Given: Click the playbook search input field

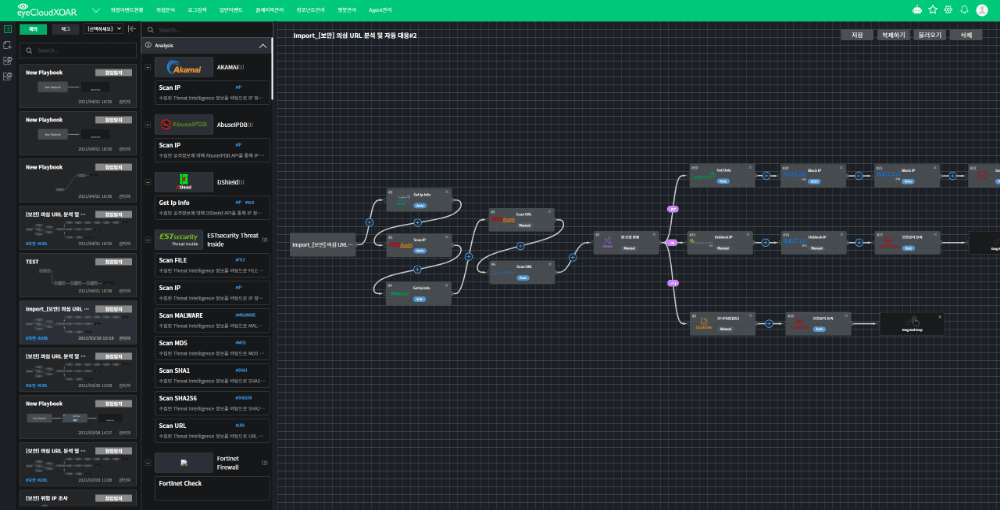Looking at the screenshot, I should point(80,50).
